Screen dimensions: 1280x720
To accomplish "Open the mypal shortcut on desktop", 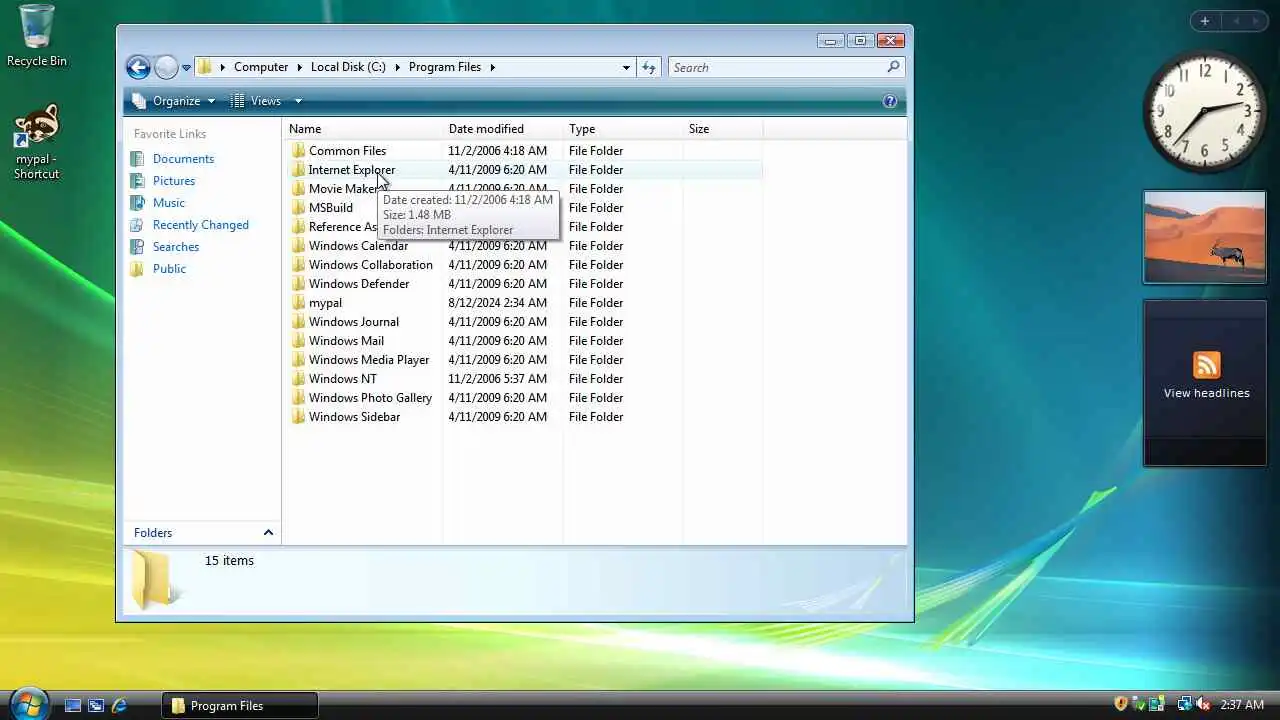I will [37, 142].
